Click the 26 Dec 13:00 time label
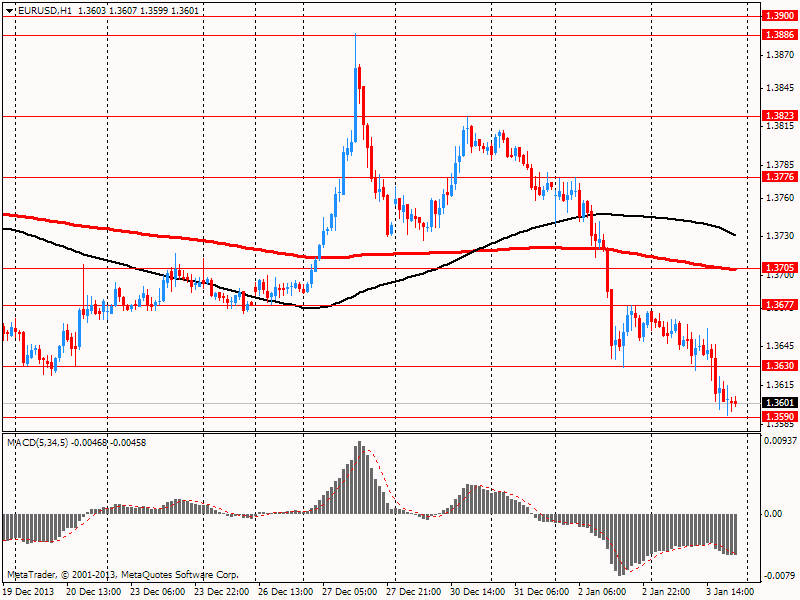The image size is (800, 600). (x=286, y=592)
